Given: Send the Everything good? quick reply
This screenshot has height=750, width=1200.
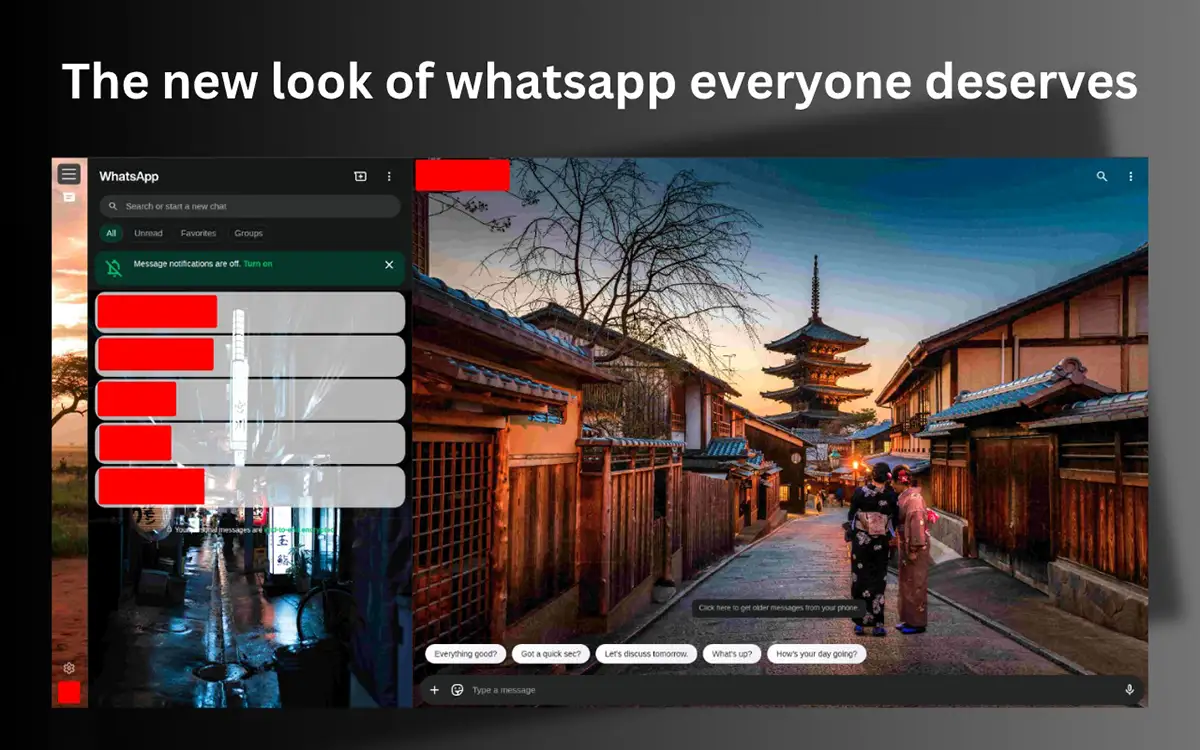Looking at the screenshot, I should click(465, 653).
